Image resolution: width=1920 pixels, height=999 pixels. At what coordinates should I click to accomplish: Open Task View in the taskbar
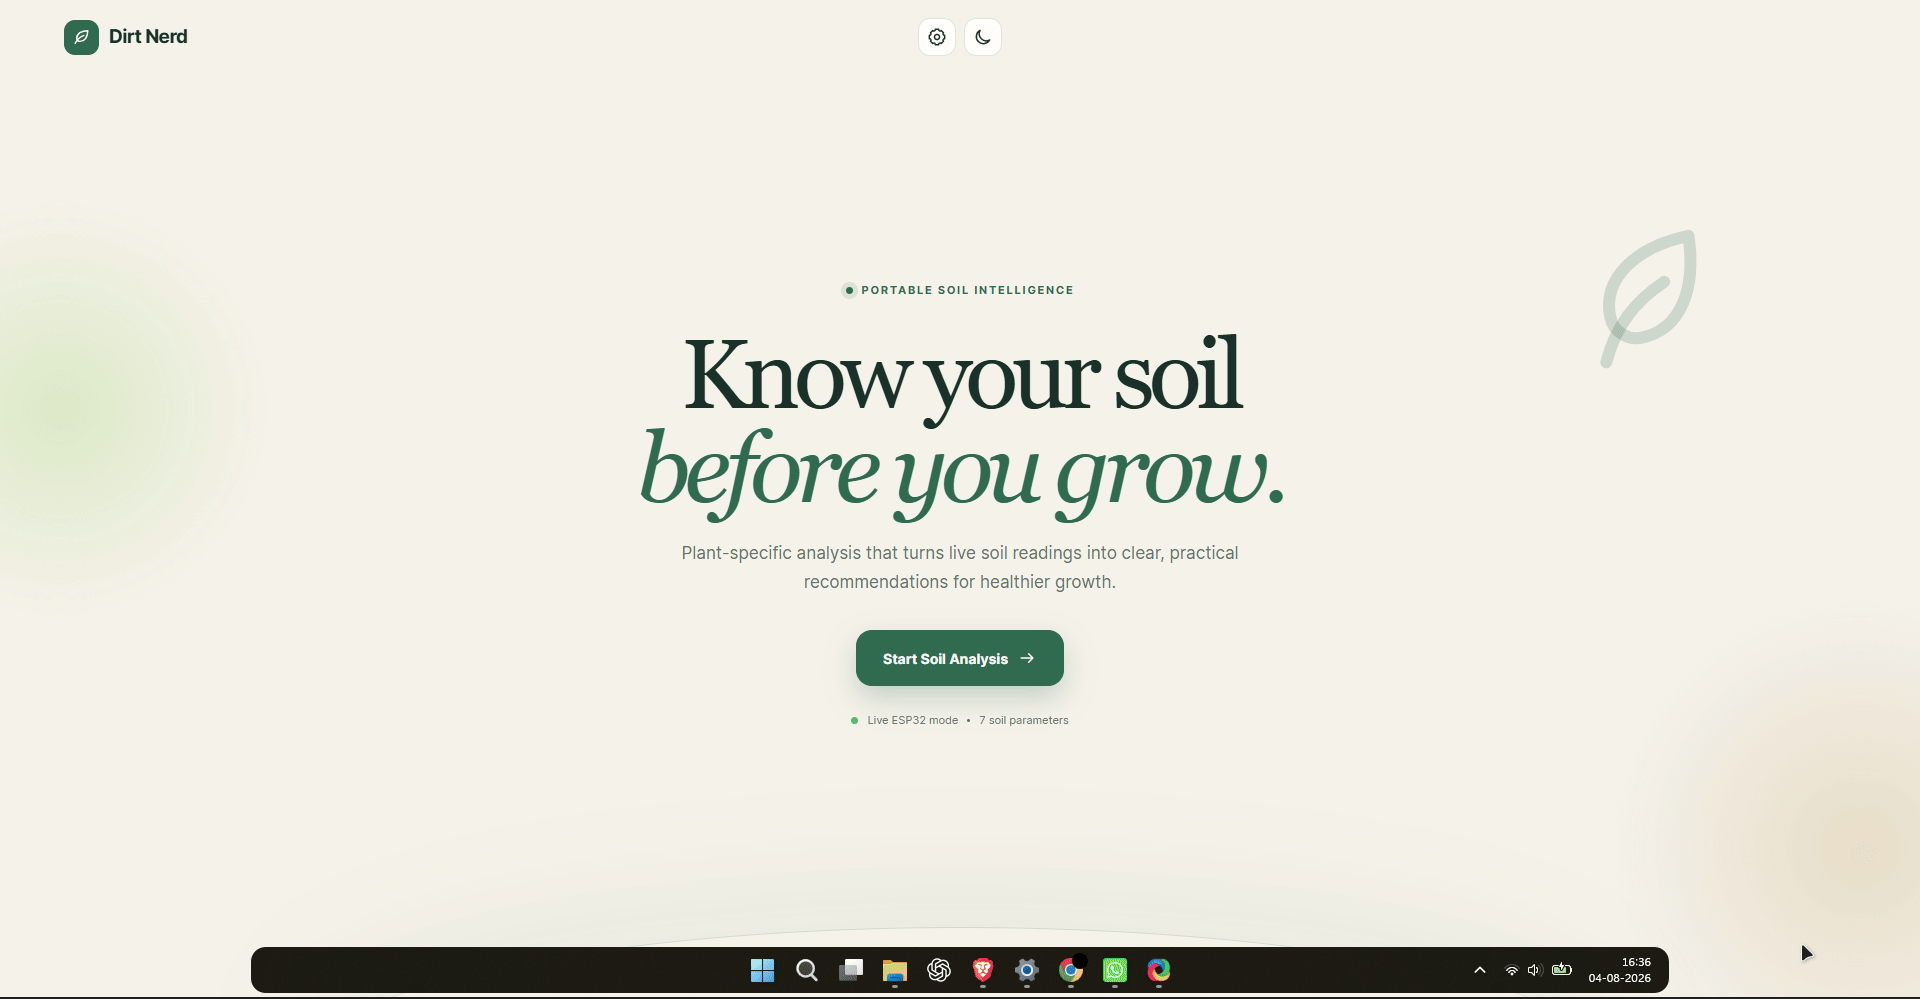tap(851, 970)
